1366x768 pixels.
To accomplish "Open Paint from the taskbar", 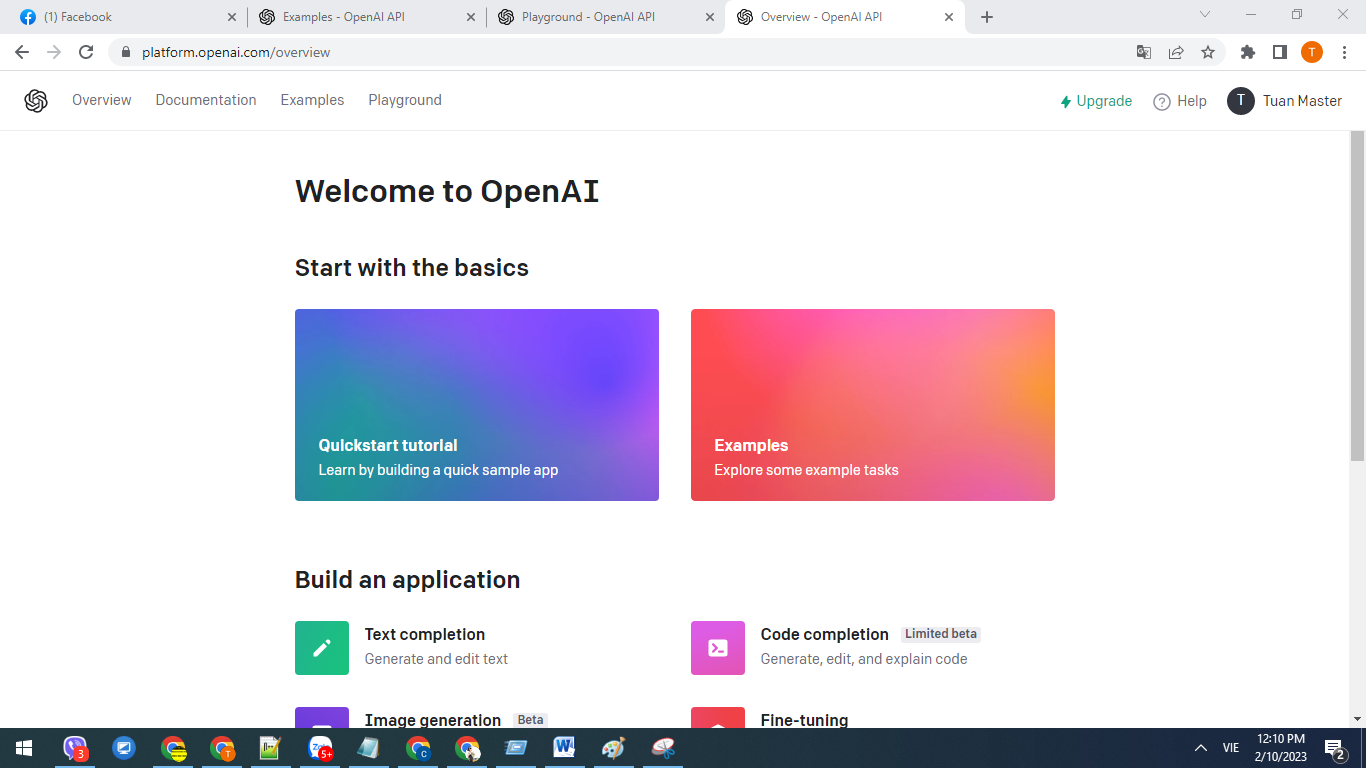I will pos(613,748).
